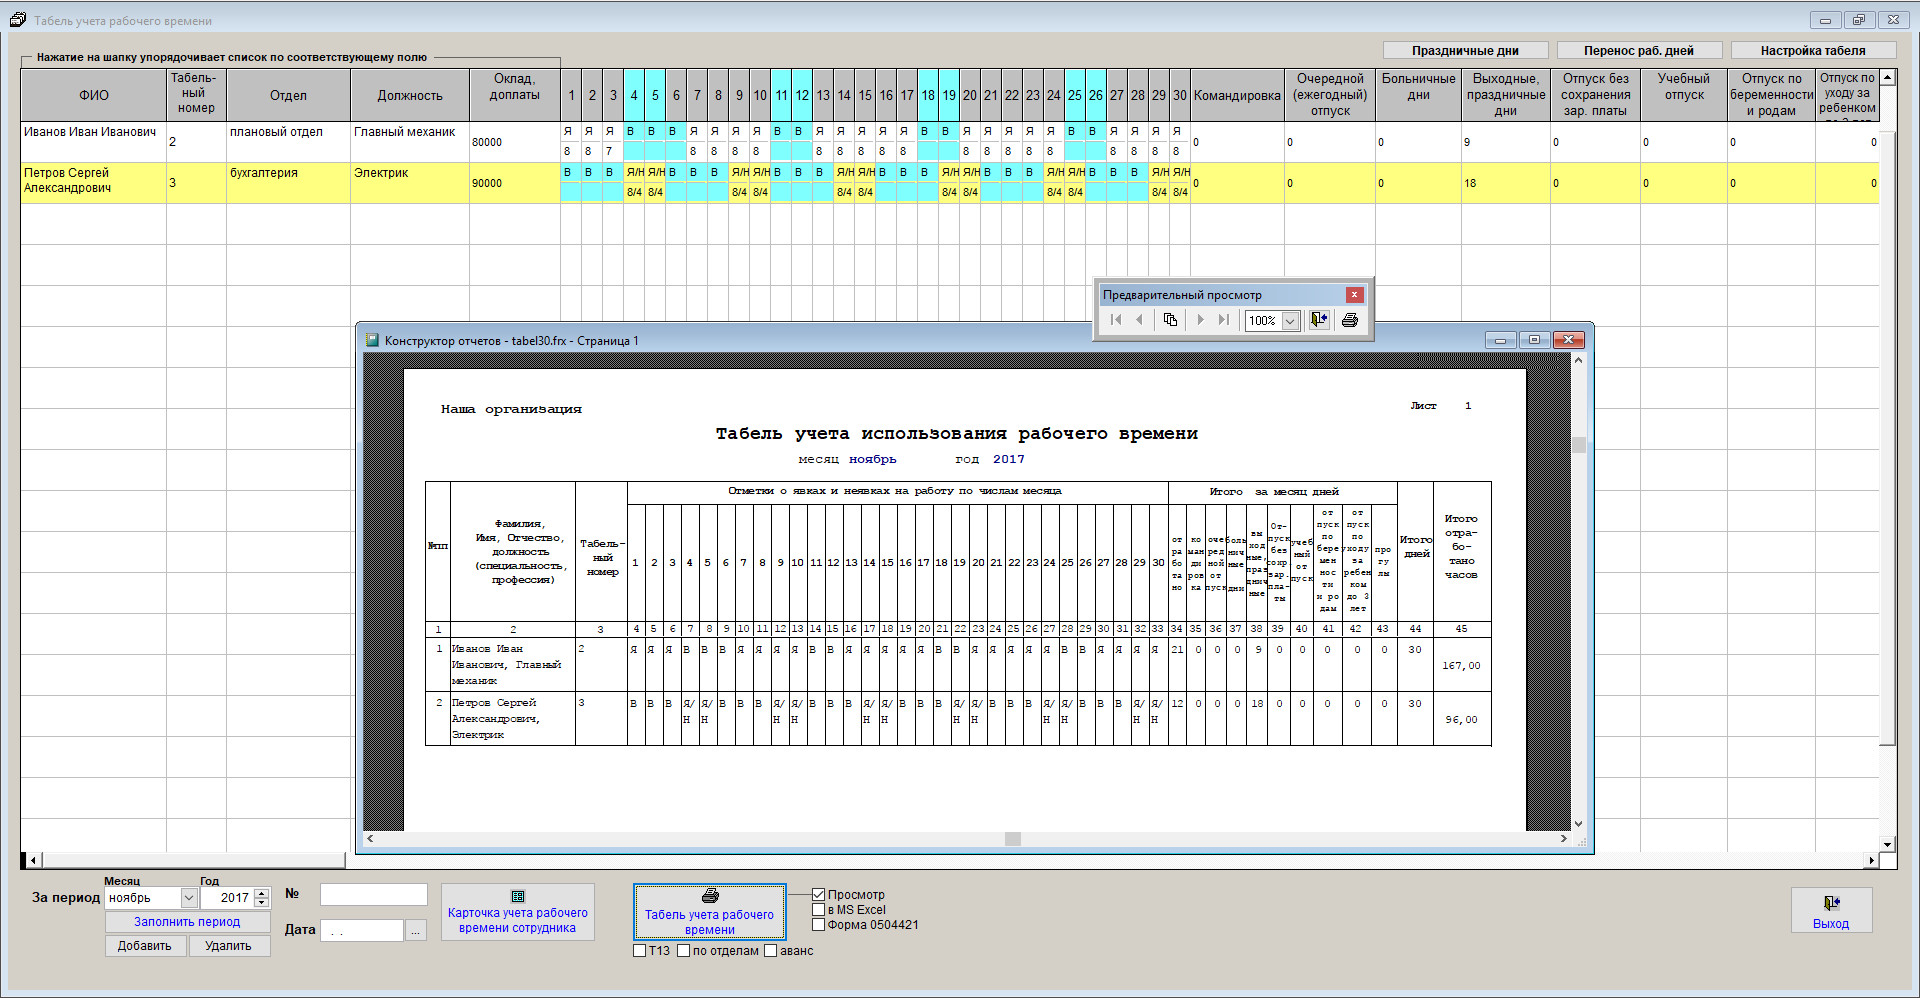This screenshot has width=1920, height=998.
Task: Open the 100% zoom dropdown
Action: pyautogui.click(x=1290, y=321)
